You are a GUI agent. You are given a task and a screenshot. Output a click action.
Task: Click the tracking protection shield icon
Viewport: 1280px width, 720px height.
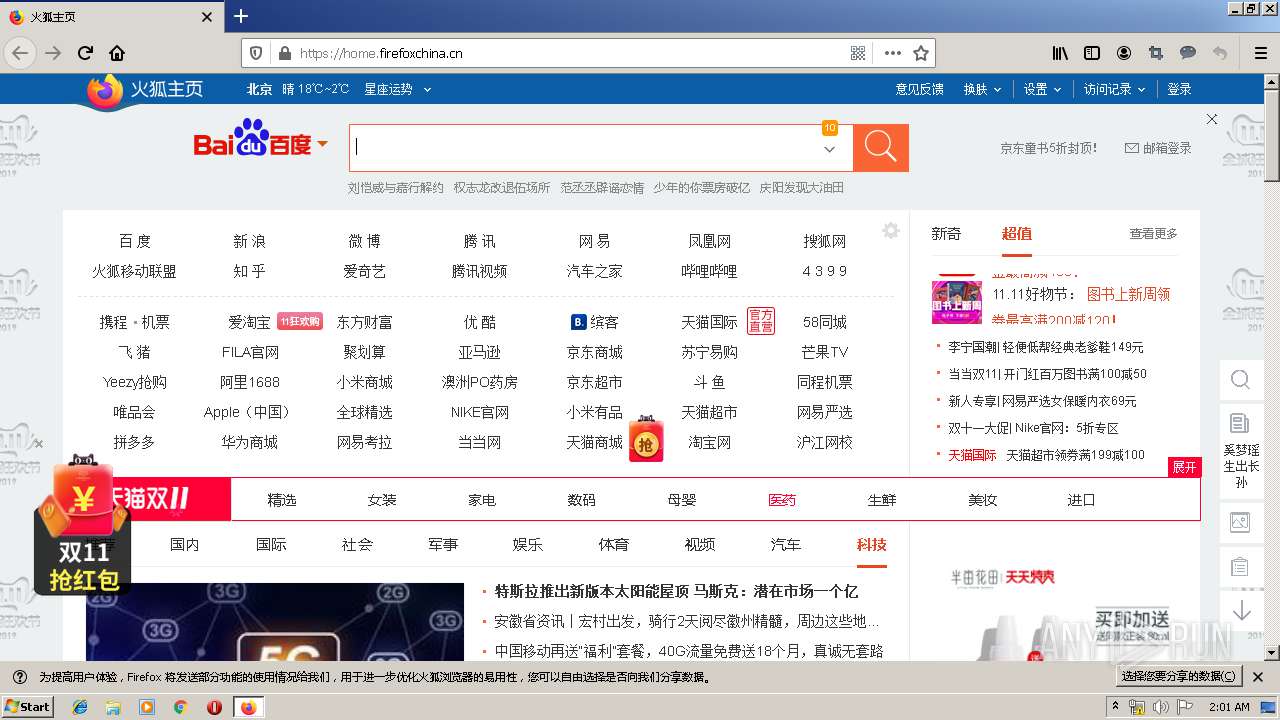[x=256, y=53]
